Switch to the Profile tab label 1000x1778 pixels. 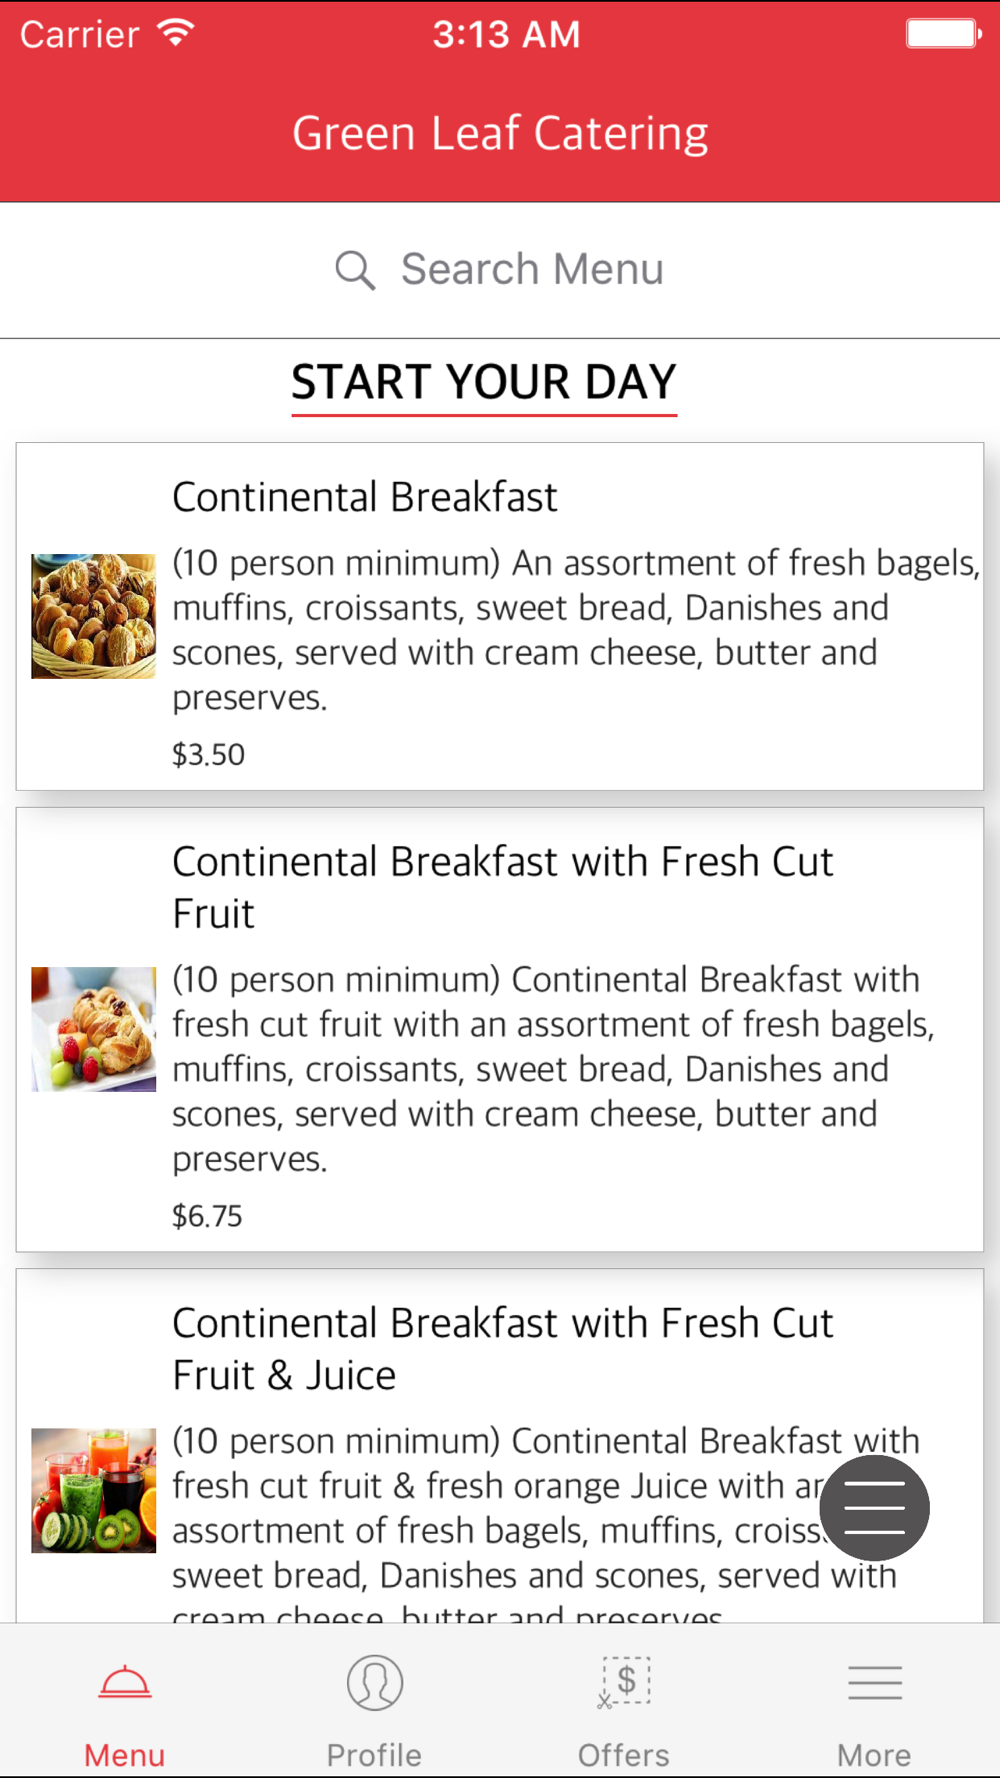pyautogui.click(x=374, y=1755)
